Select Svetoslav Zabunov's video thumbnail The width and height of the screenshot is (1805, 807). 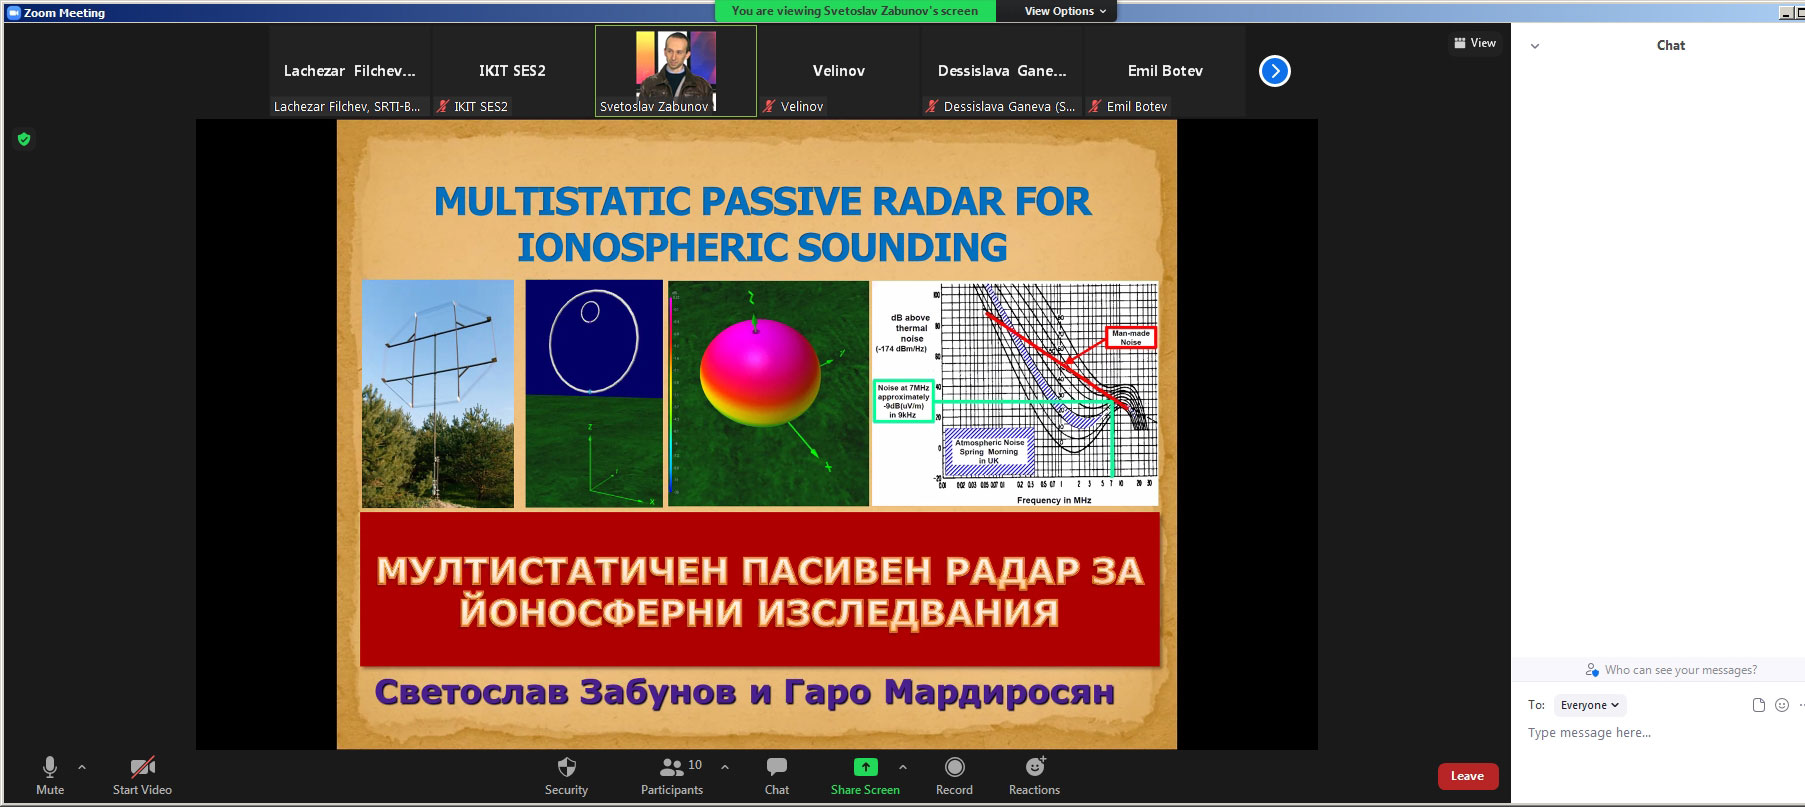tap(676, 71)
